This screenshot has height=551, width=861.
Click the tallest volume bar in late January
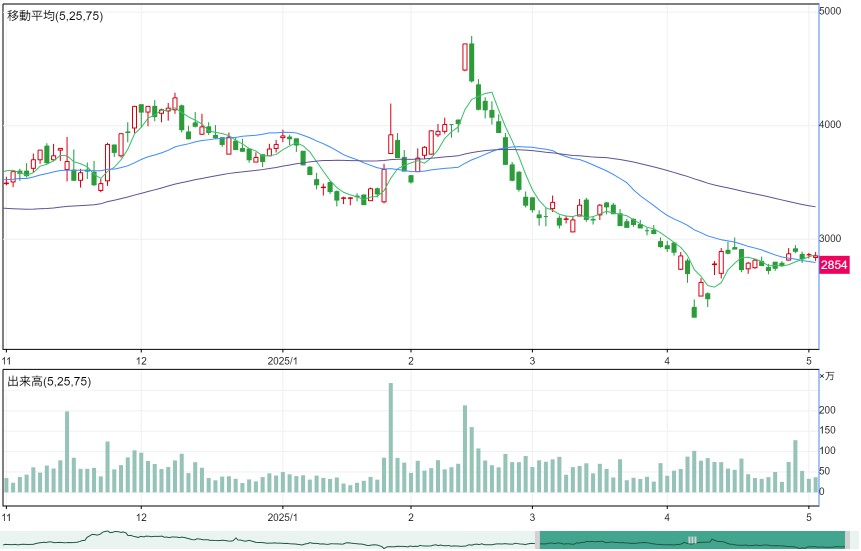pos(391,438)
